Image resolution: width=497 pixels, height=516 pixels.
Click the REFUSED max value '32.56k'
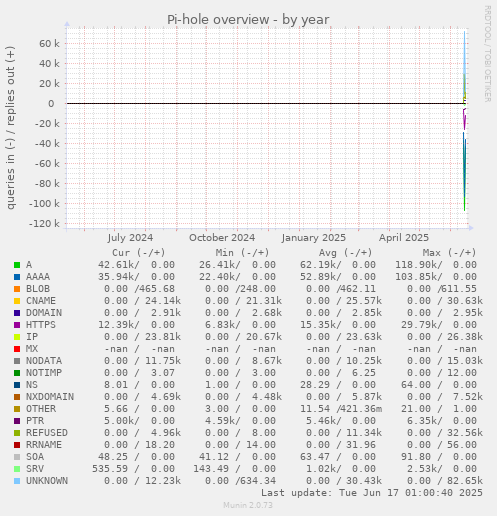465,433
